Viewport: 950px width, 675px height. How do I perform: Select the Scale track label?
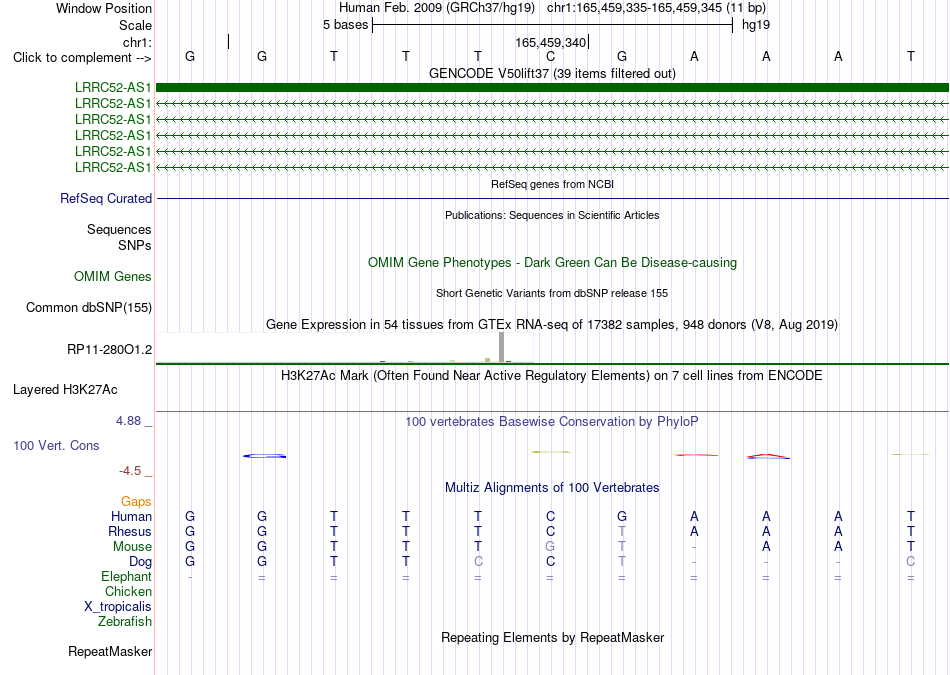135,25
